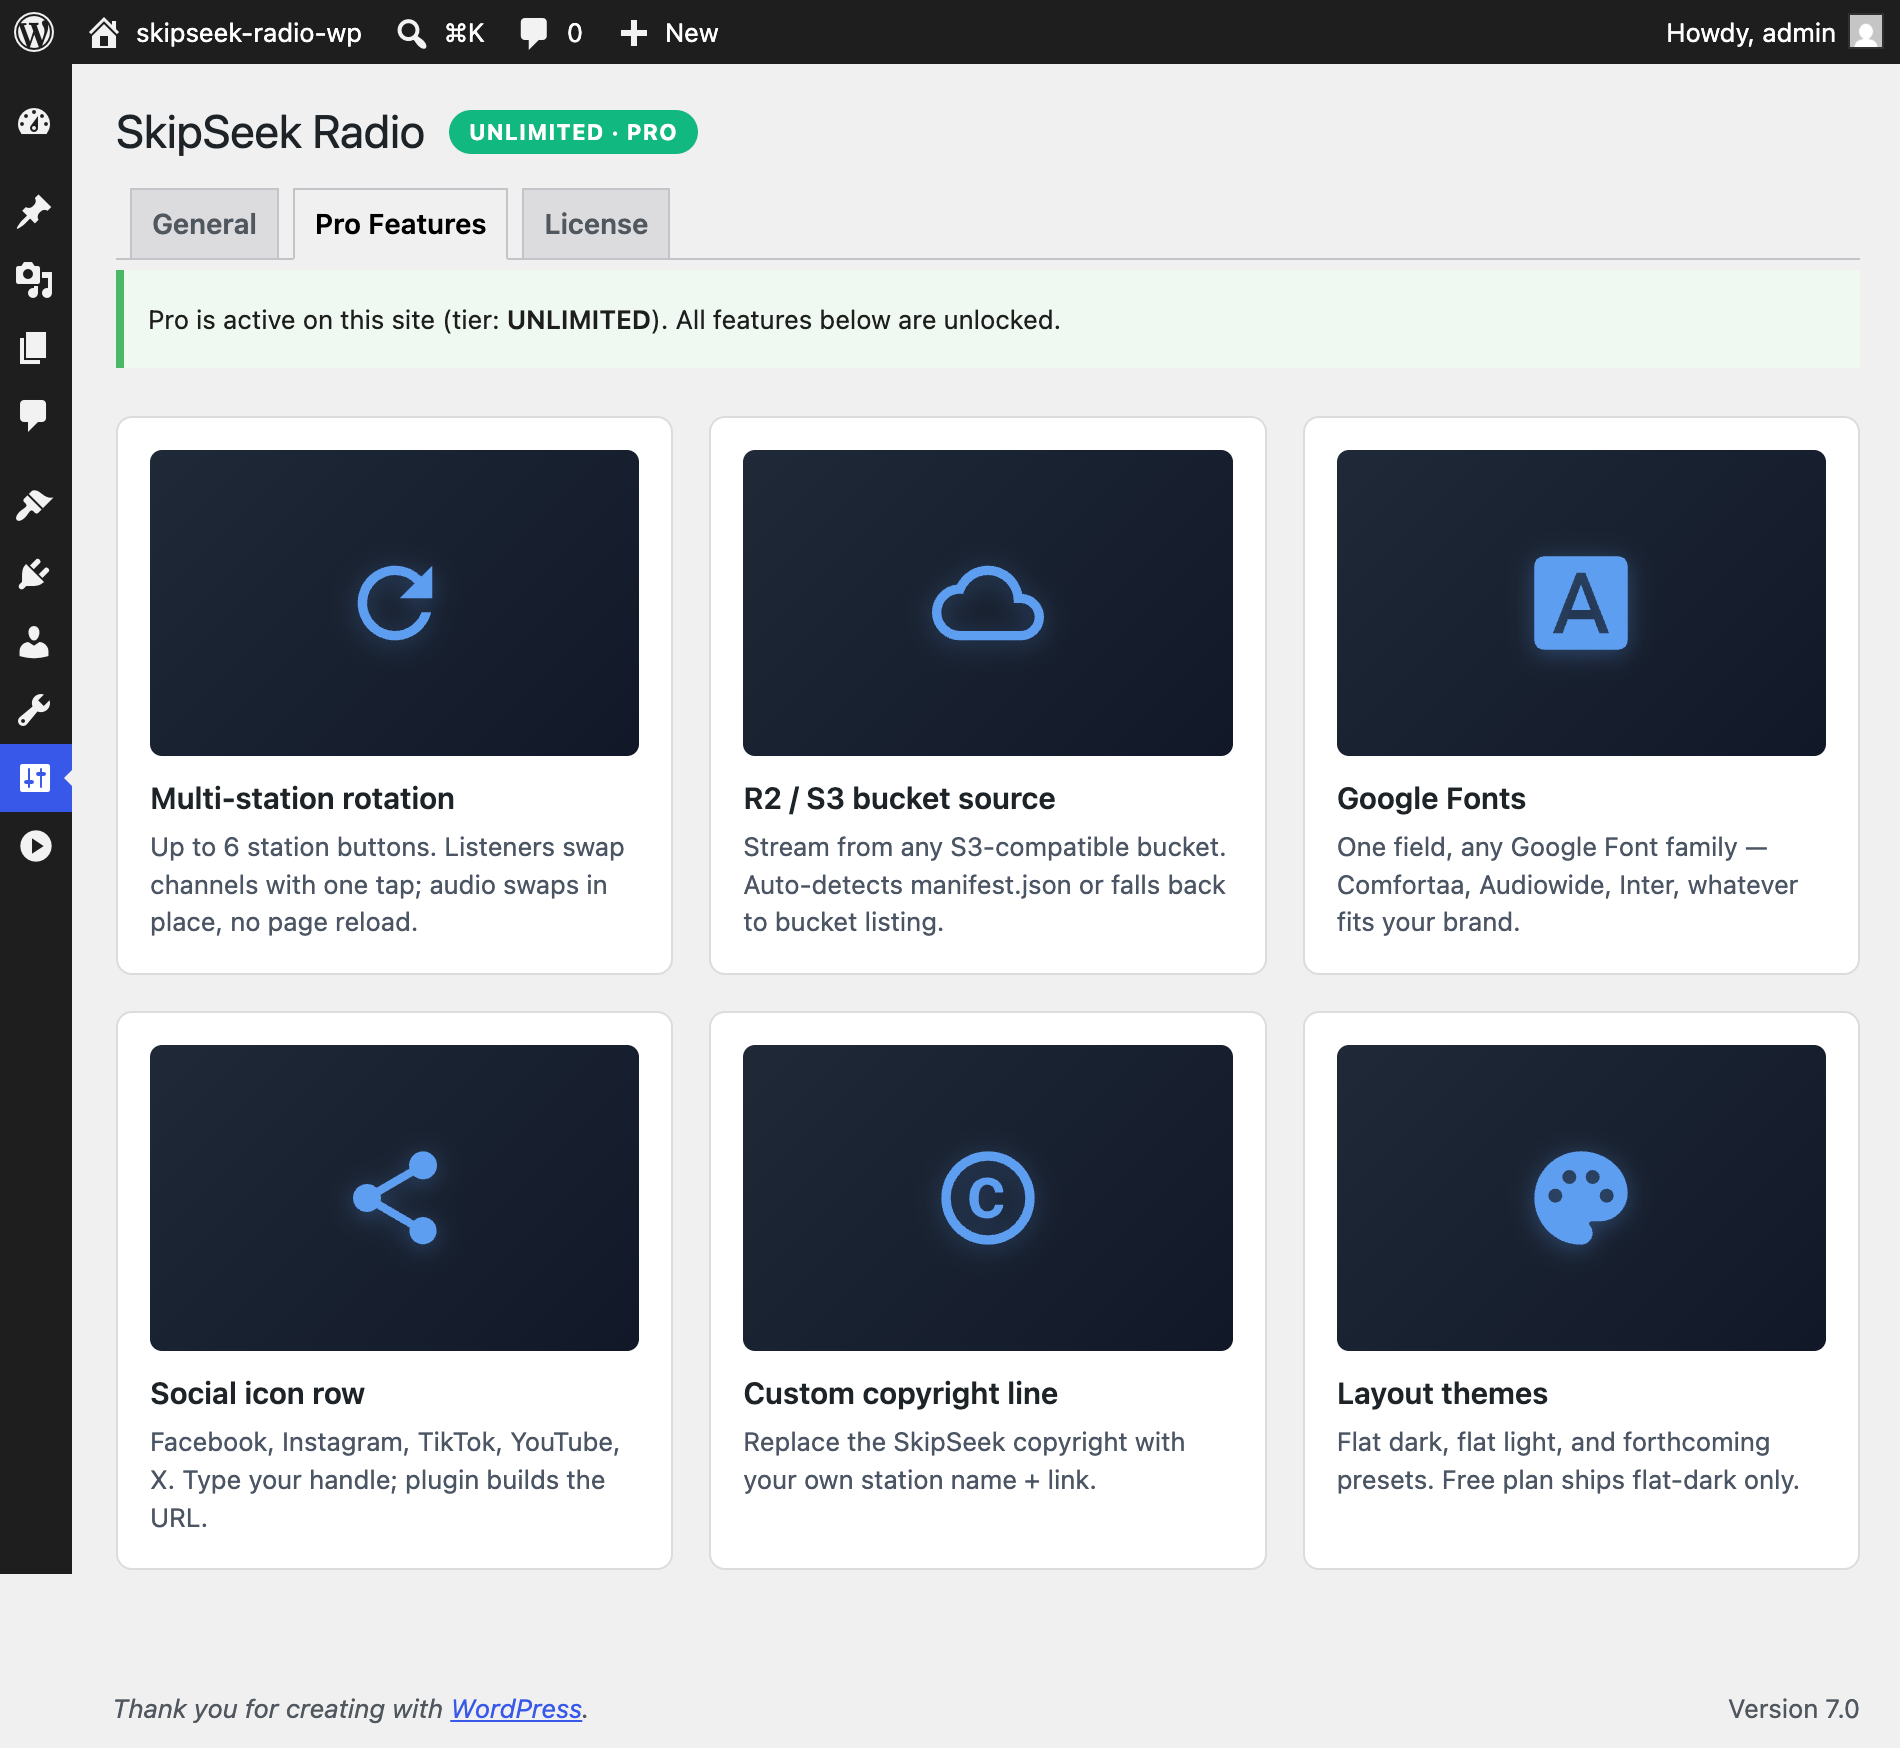Click the Custom copyright line © icon
The width and height of the screenshot is (1900, 1748).
988,1198
